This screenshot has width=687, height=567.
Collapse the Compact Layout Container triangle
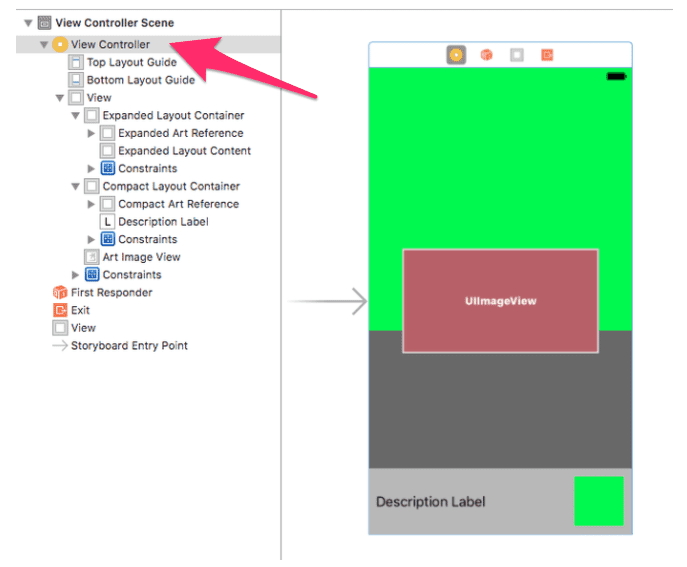pos(76,186)
